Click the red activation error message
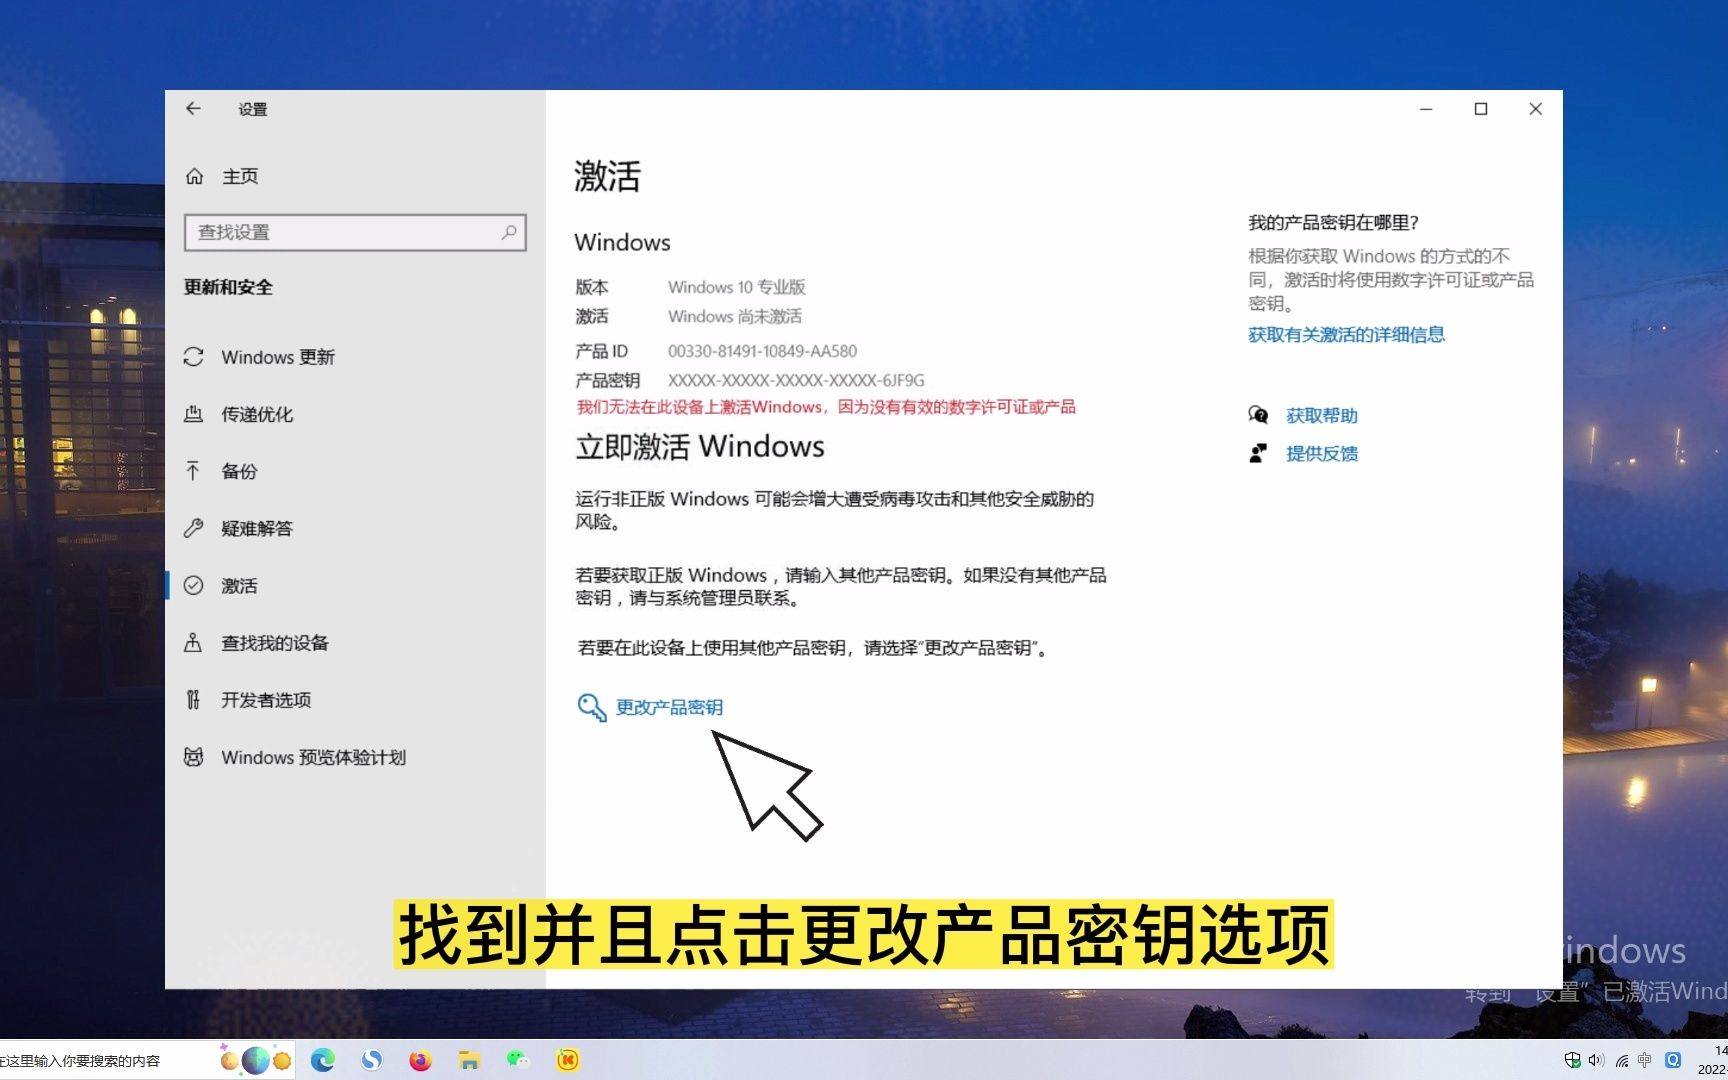The height and width of the screenshot is (1080, 1728). point(826,407)
